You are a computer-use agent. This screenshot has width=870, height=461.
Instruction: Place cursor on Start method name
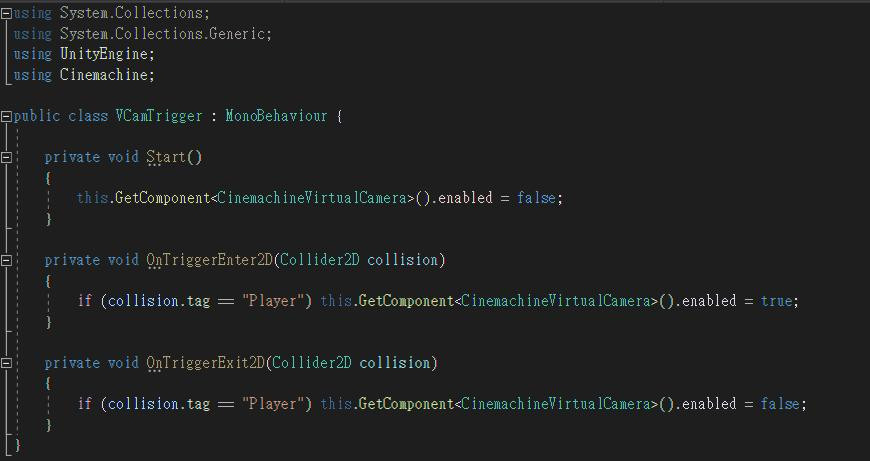pyautogui.click(x=166, y=157)
